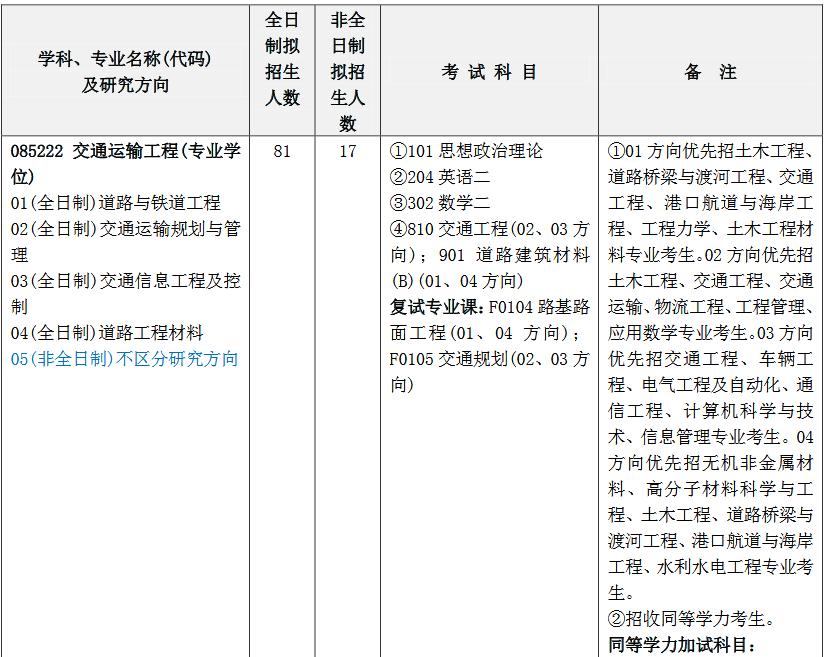Viewport: 825px width, 657px height.
Task: Select the 085222 交通运输工程 program title
Action: pyautogui.click(x=125, y=151)
